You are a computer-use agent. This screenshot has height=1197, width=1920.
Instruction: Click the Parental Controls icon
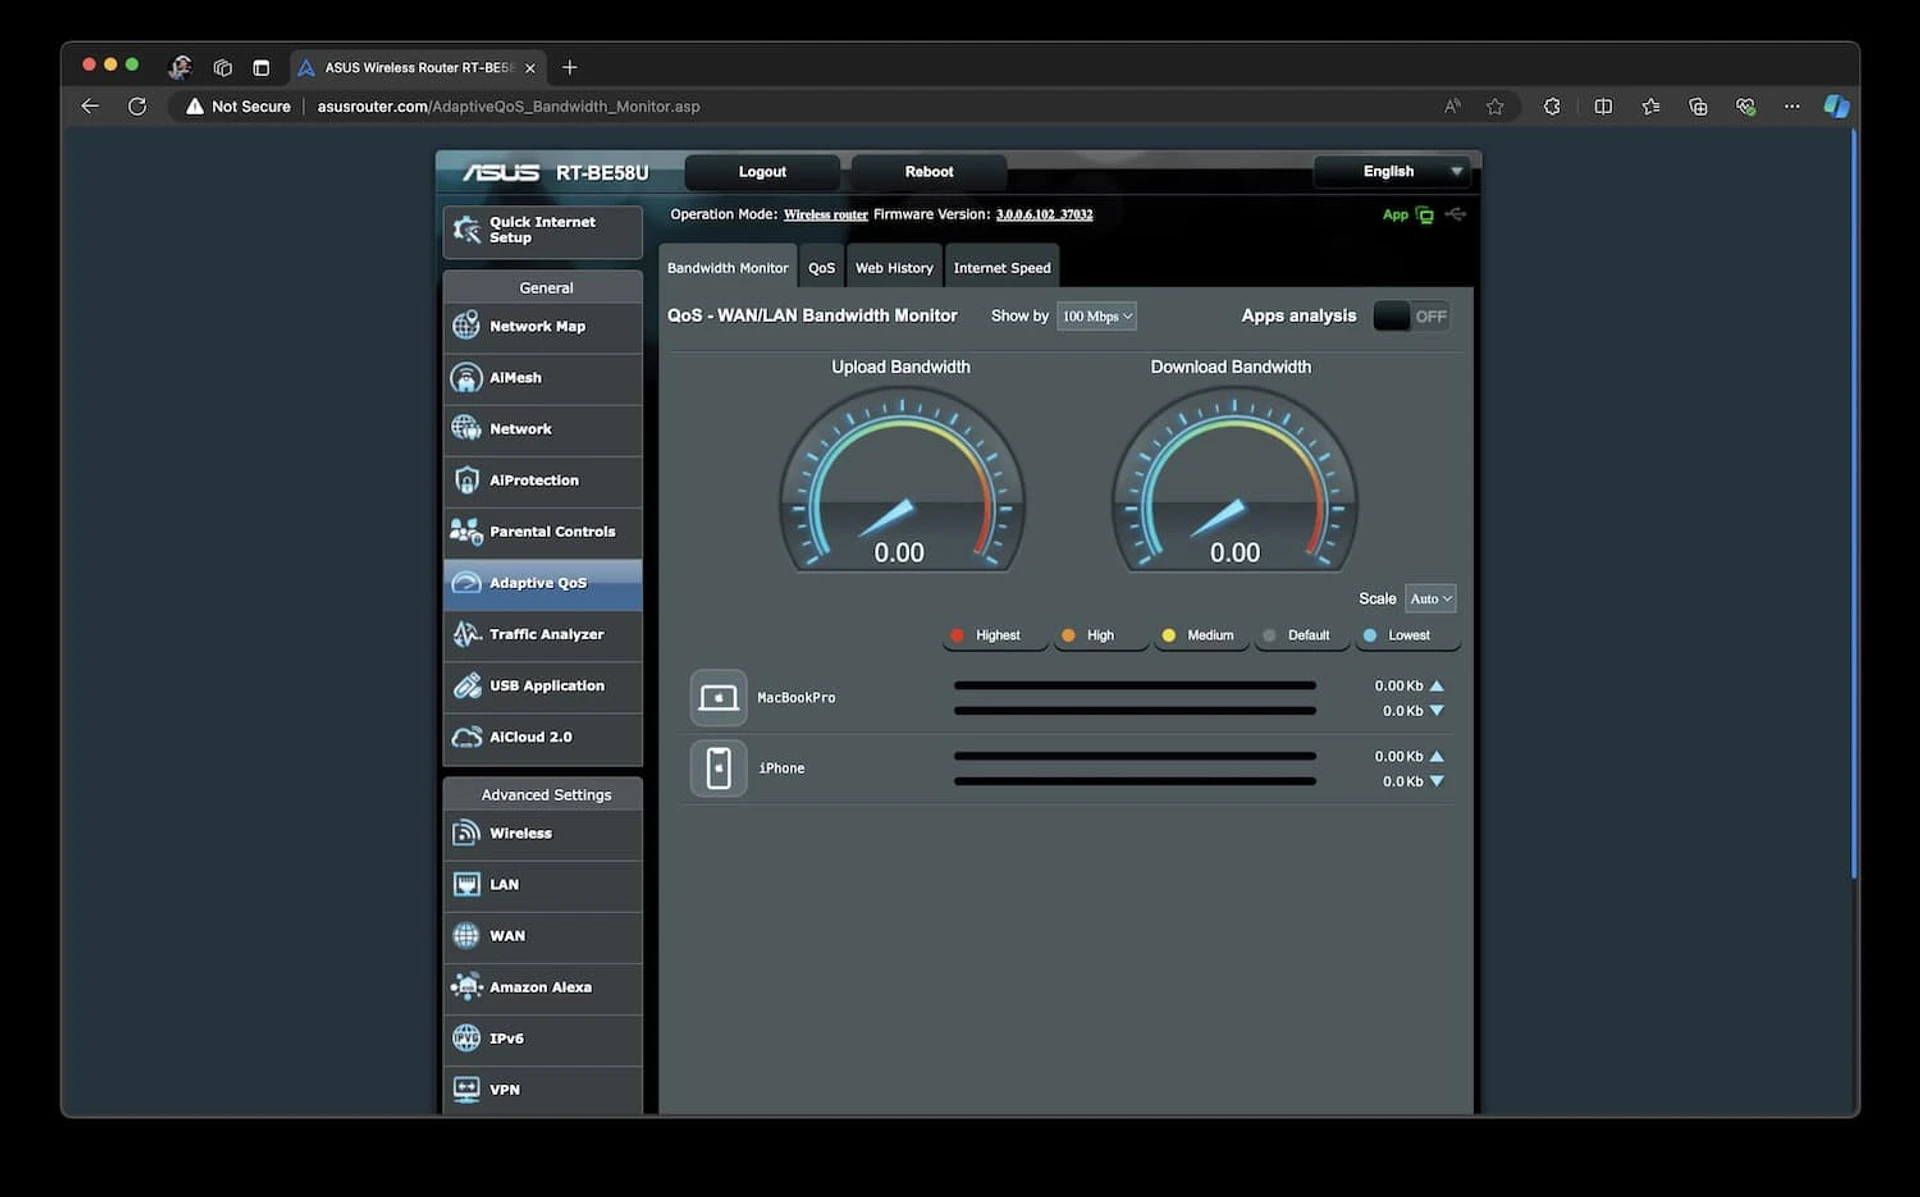point(466,531)
